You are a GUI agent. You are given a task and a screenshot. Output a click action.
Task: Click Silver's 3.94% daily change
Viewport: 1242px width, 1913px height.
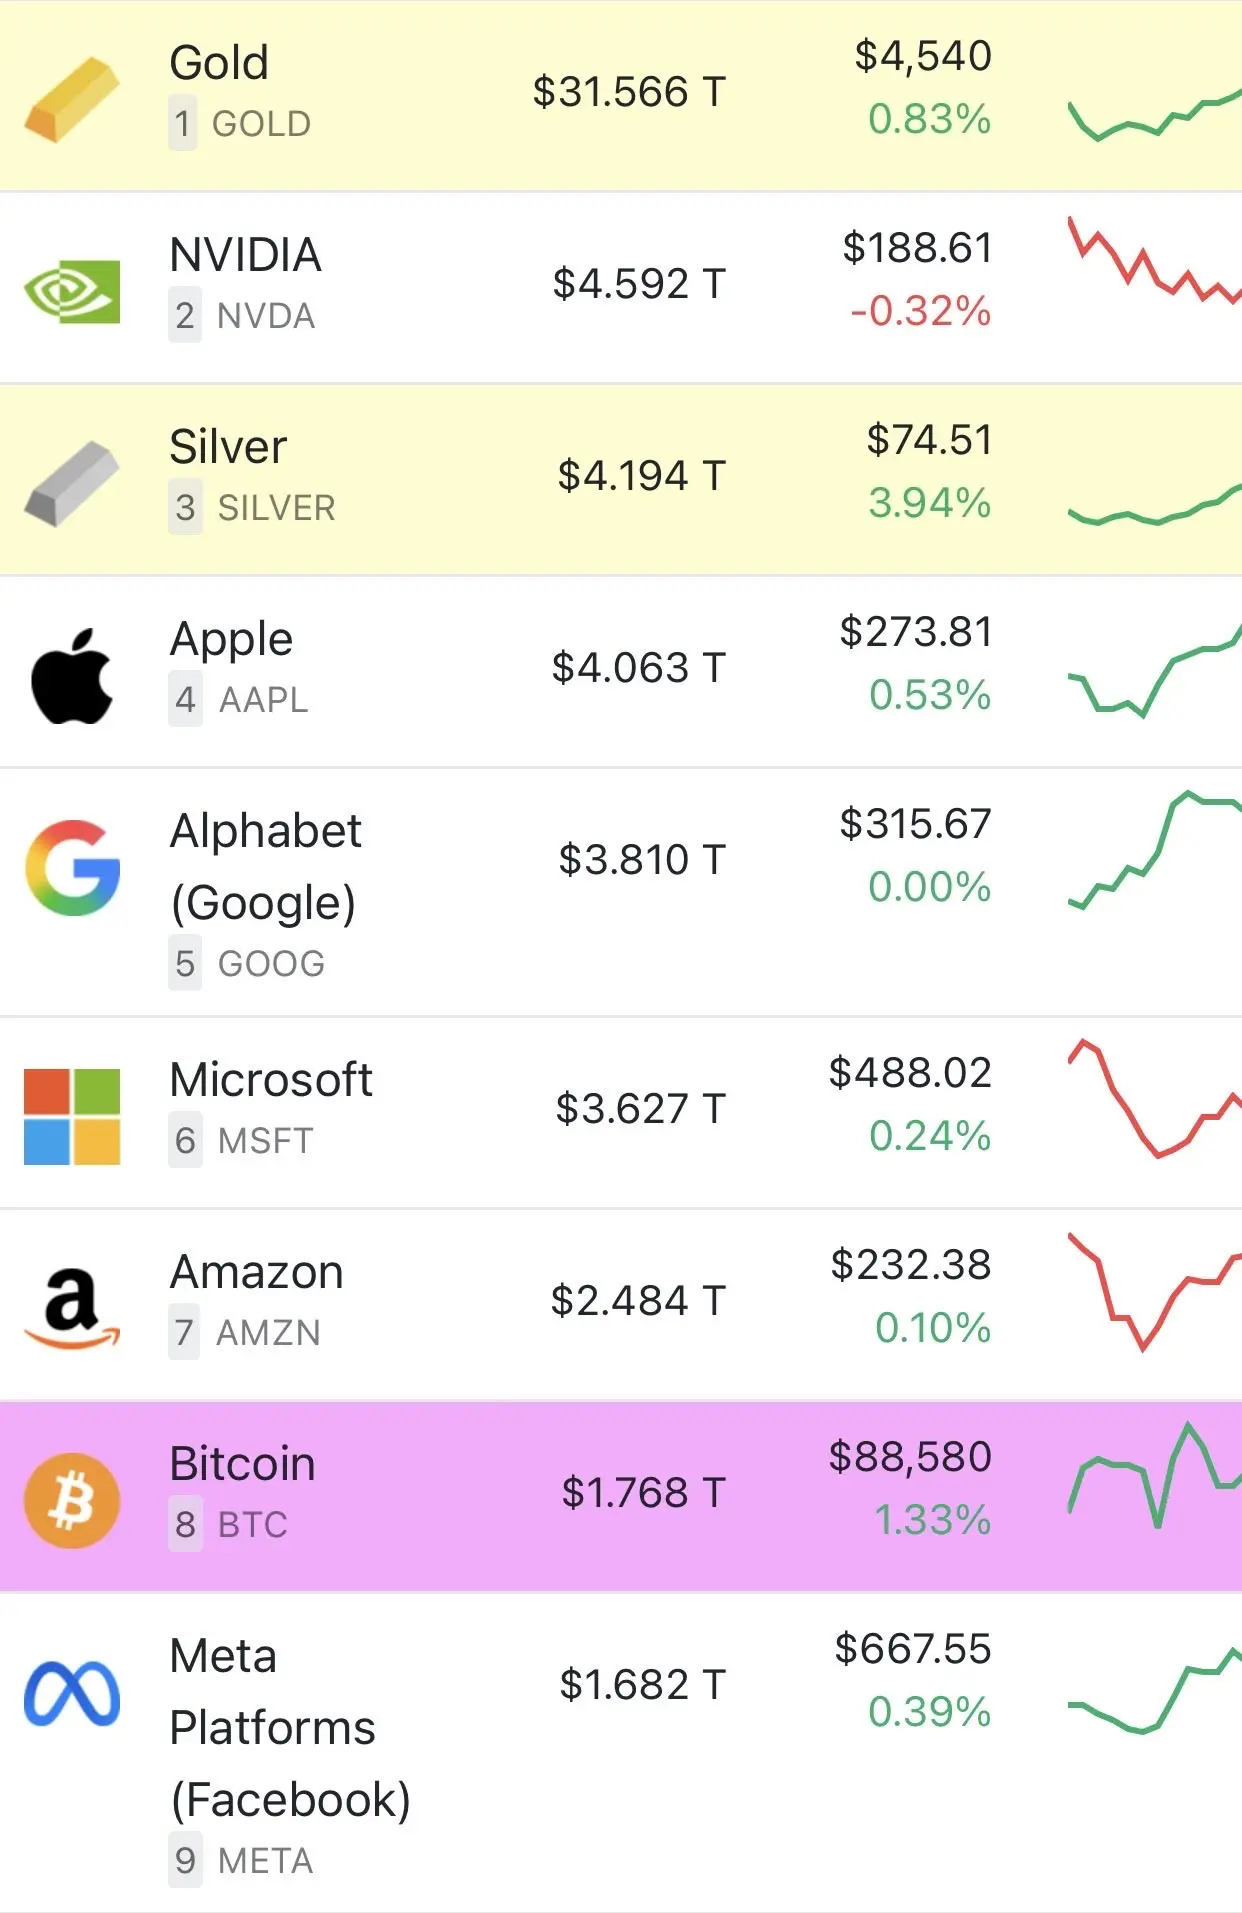pos(929,503)
